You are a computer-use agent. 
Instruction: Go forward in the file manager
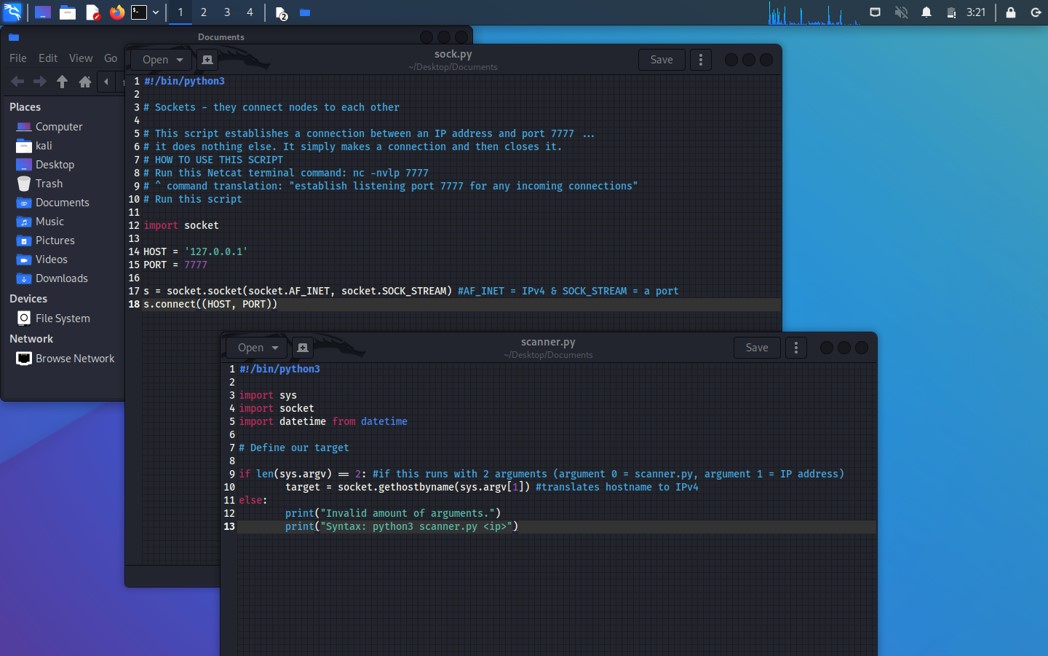pyautogui.click(x=40, y=82)
